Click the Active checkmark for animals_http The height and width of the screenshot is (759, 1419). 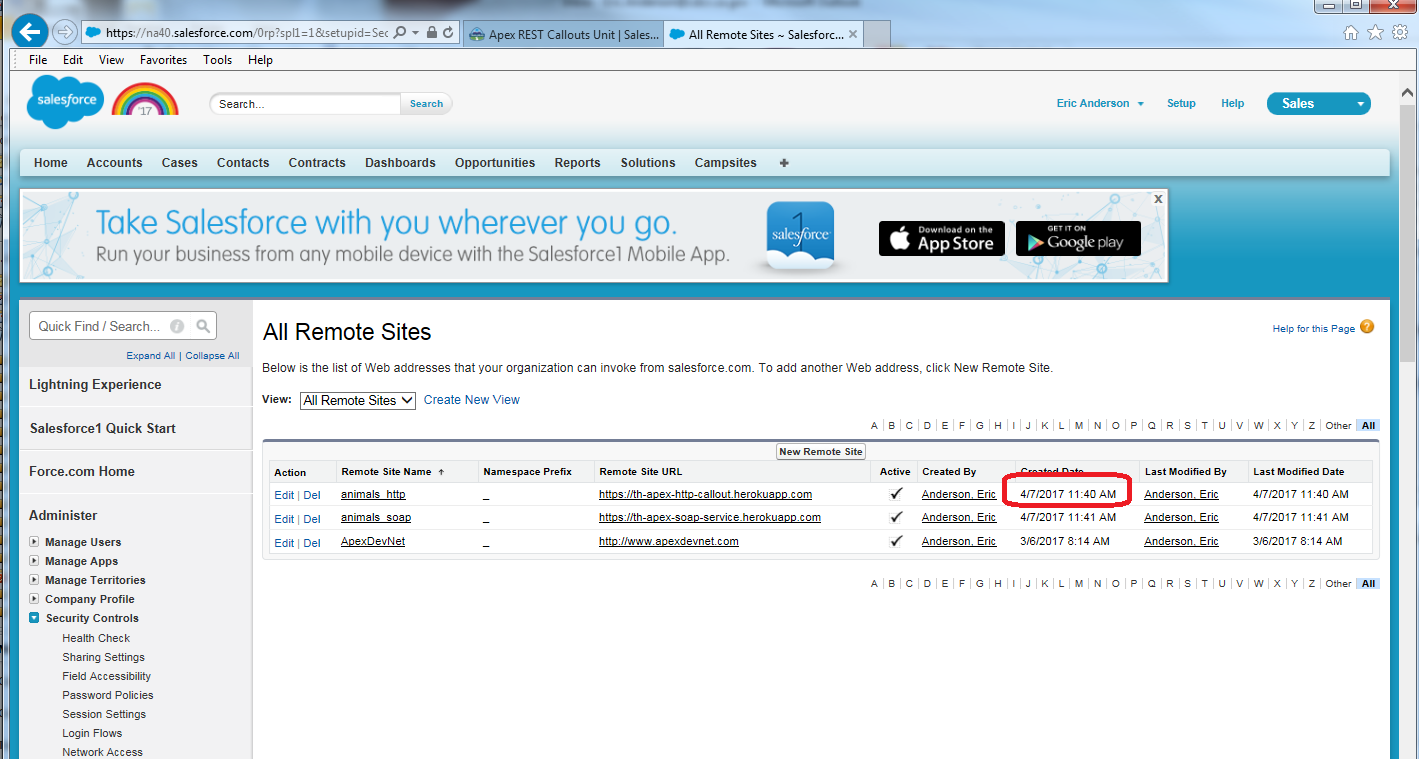point(896,494)
